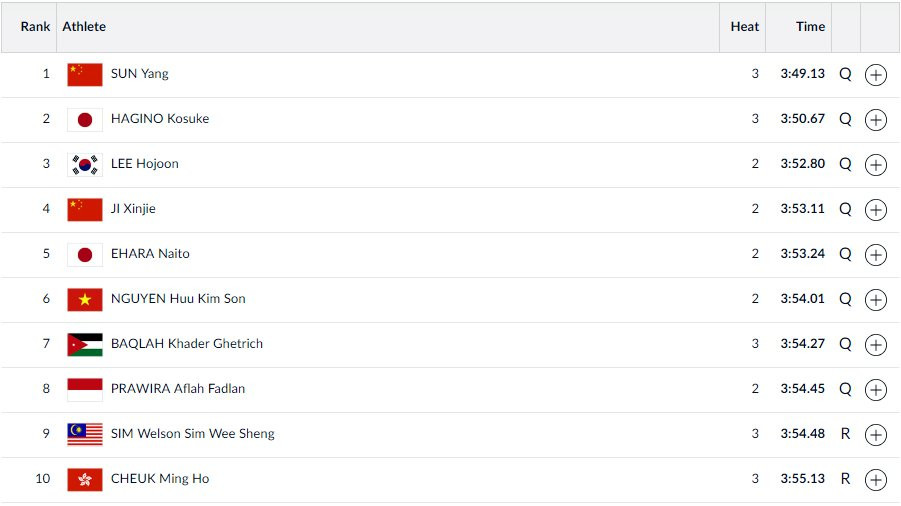Click the Hong Kong flag icon
Screen dimensions: 901x506
85,479
